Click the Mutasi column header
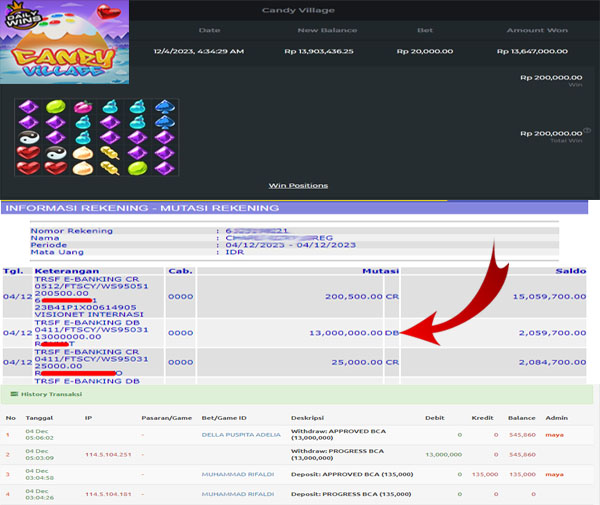Image resolution: width=600 pixels, height=505 pixels. [380, 271]
